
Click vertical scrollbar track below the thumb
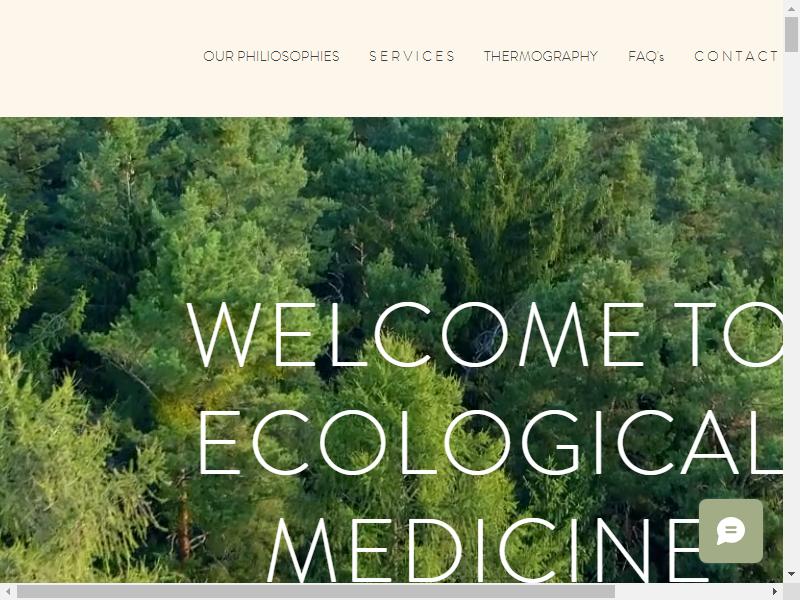point(791,306)
